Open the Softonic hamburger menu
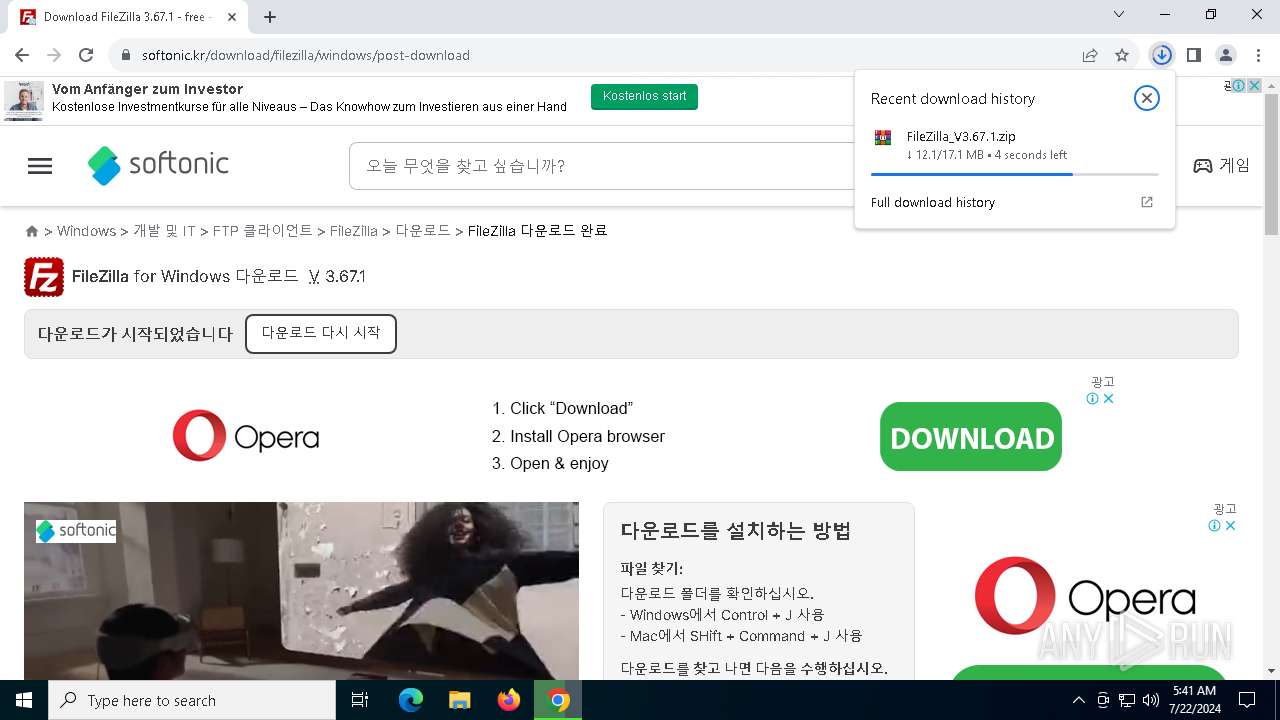1280x720 pixels. (40, 166)
